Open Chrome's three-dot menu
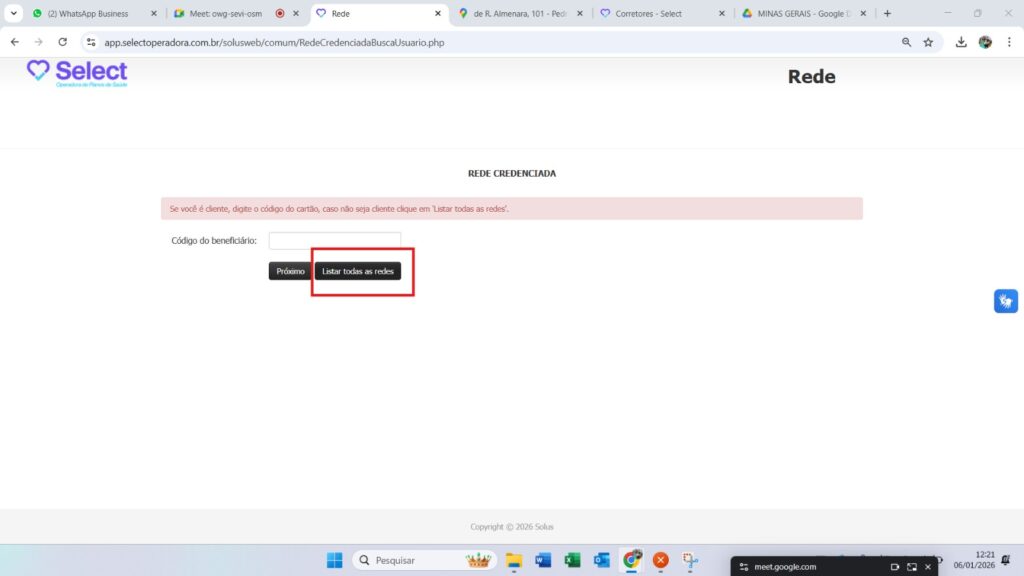 tap(1008, 42)
